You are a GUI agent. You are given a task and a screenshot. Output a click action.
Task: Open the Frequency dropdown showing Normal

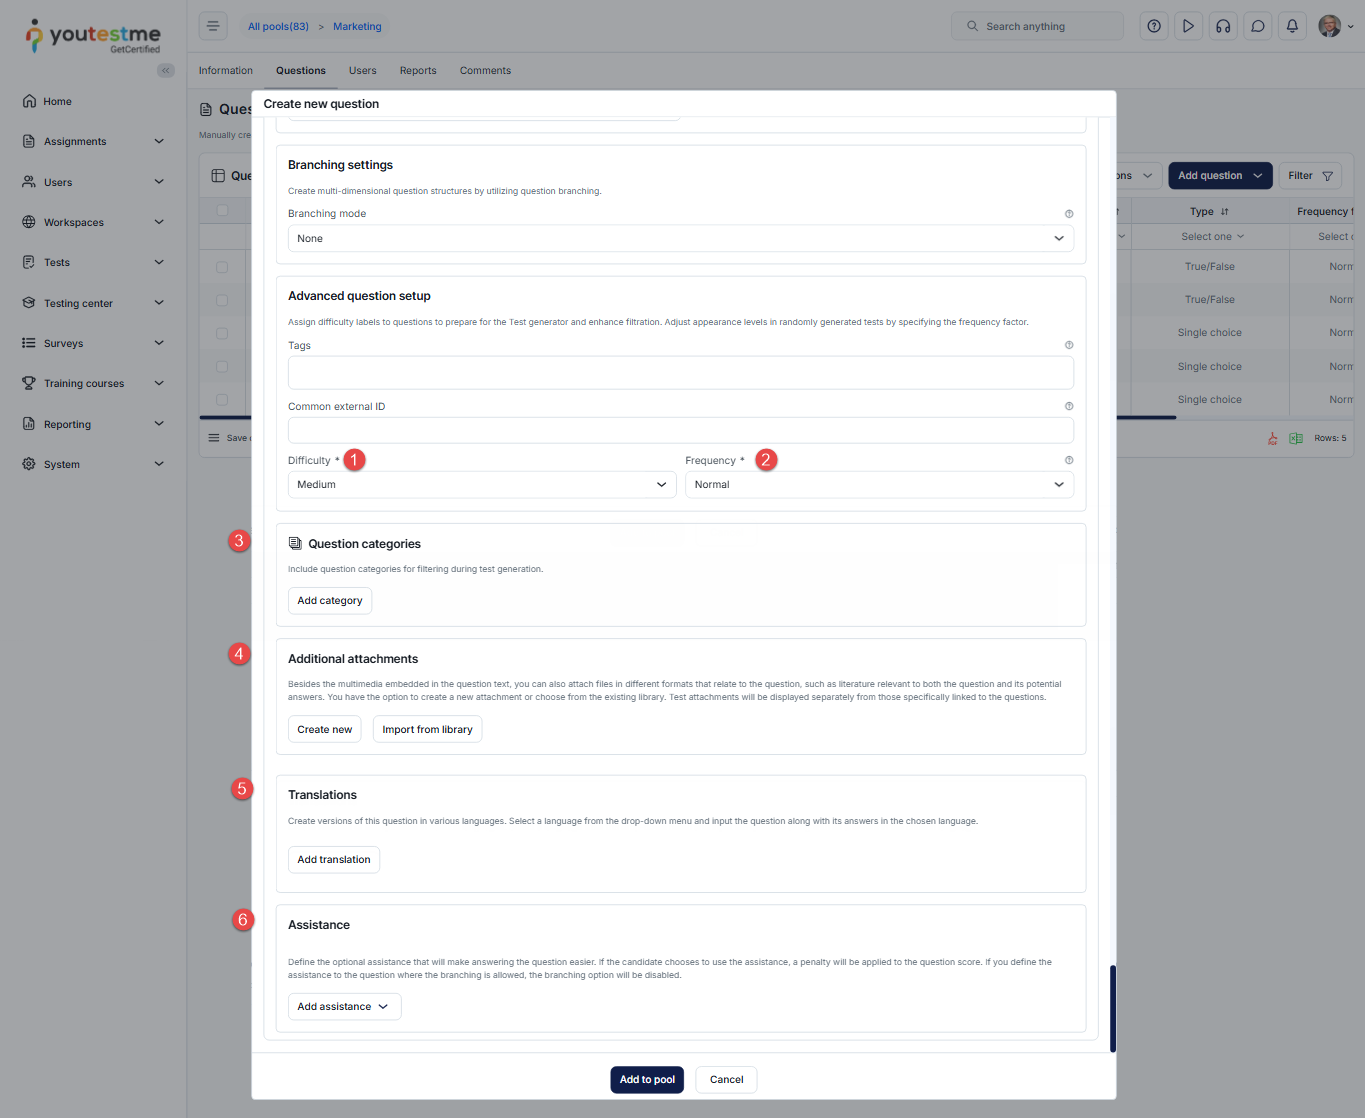pyautogui.click(x=879, y=484)
